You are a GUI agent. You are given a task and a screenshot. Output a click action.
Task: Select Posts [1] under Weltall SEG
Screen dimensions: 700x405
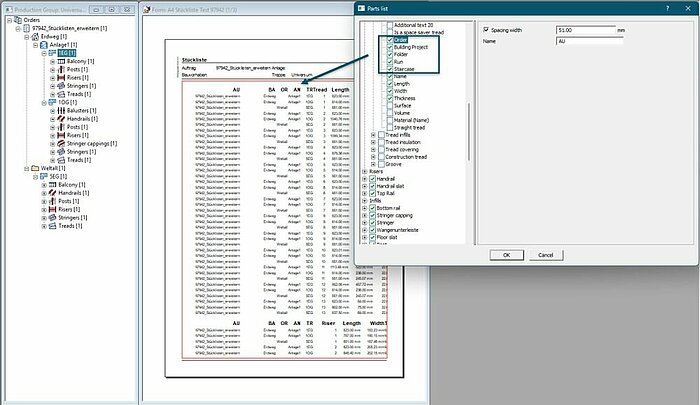(69, 201)
